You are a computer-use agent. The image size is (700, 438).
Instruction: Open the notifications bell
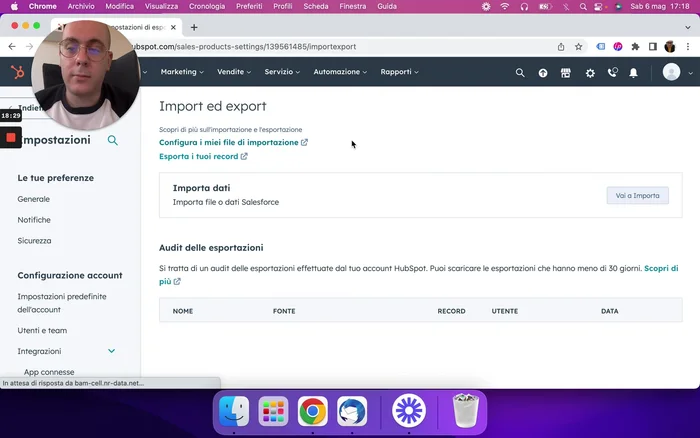point(633,72)
